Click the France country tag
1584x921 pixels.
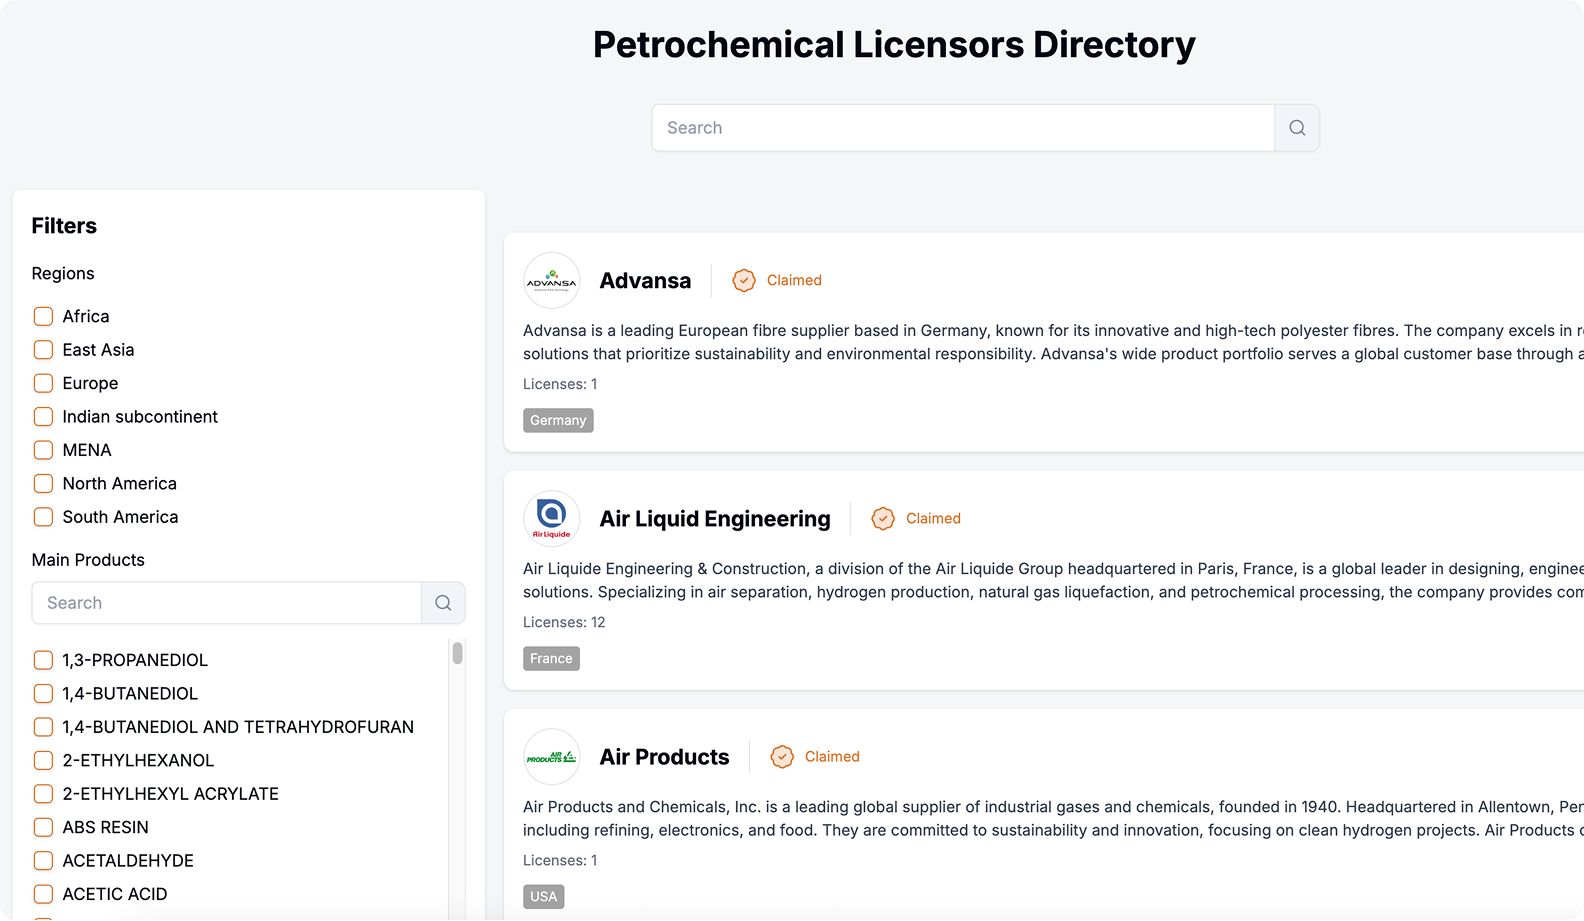point(551,659)
